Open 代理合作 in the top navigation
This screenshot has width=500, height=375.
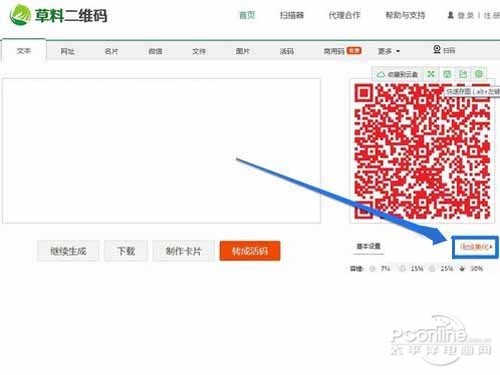pos(344,15)
